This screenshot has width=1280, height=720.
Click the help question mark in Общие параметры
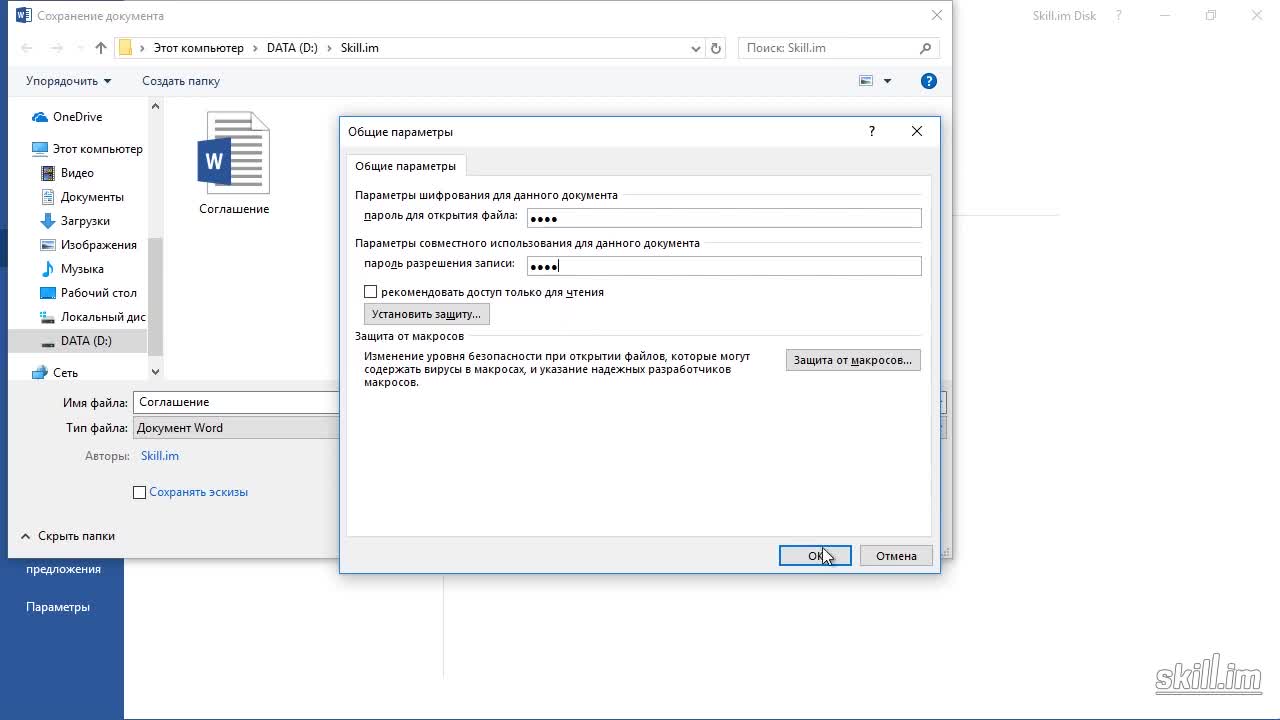pos(872,131)
